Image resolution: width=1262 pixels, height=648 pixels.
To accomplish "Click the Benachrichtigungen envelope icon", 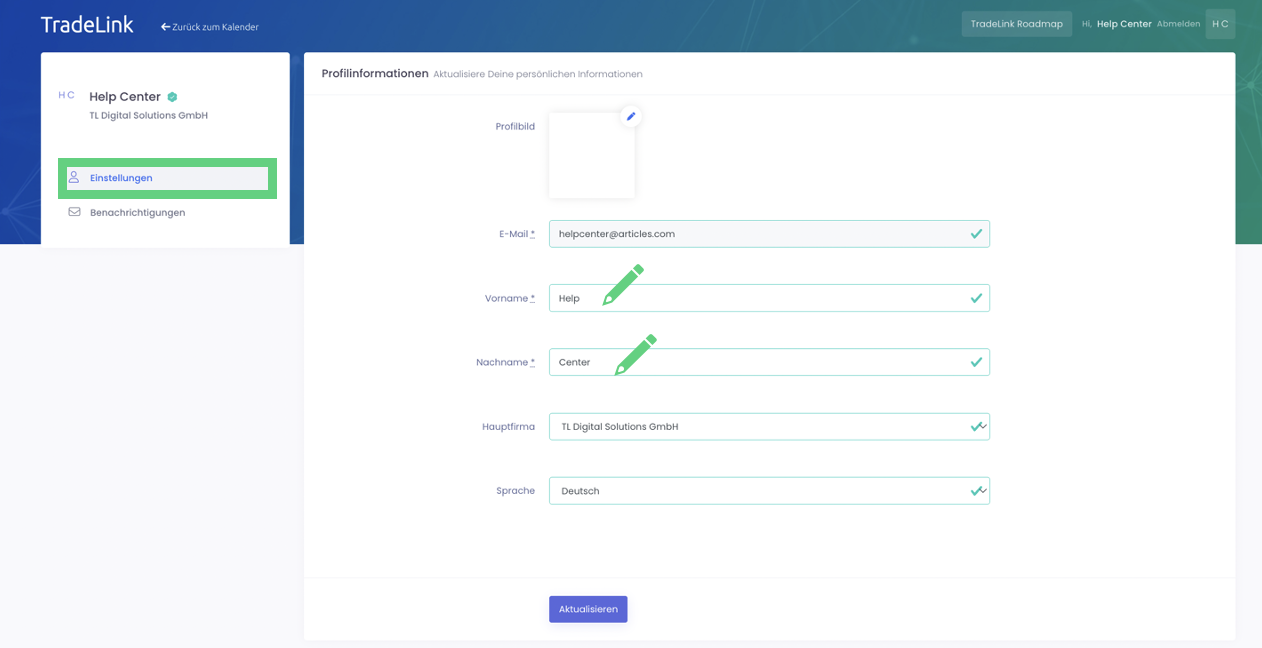I will [x=74, y=212].
